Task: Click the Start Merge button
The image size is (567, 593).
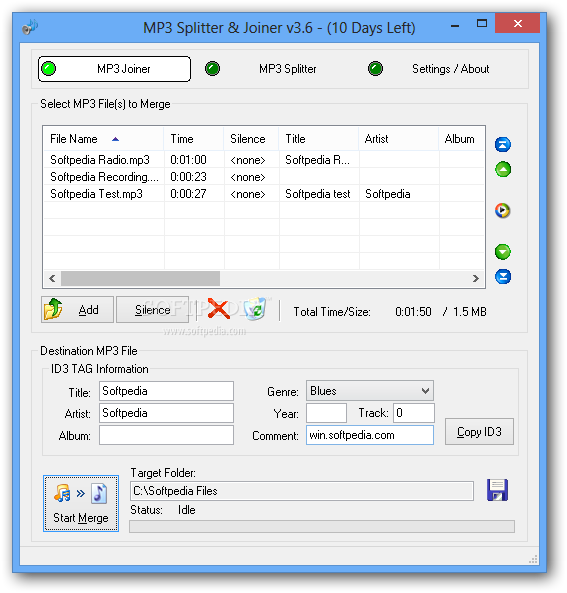Action: [81, 503]
